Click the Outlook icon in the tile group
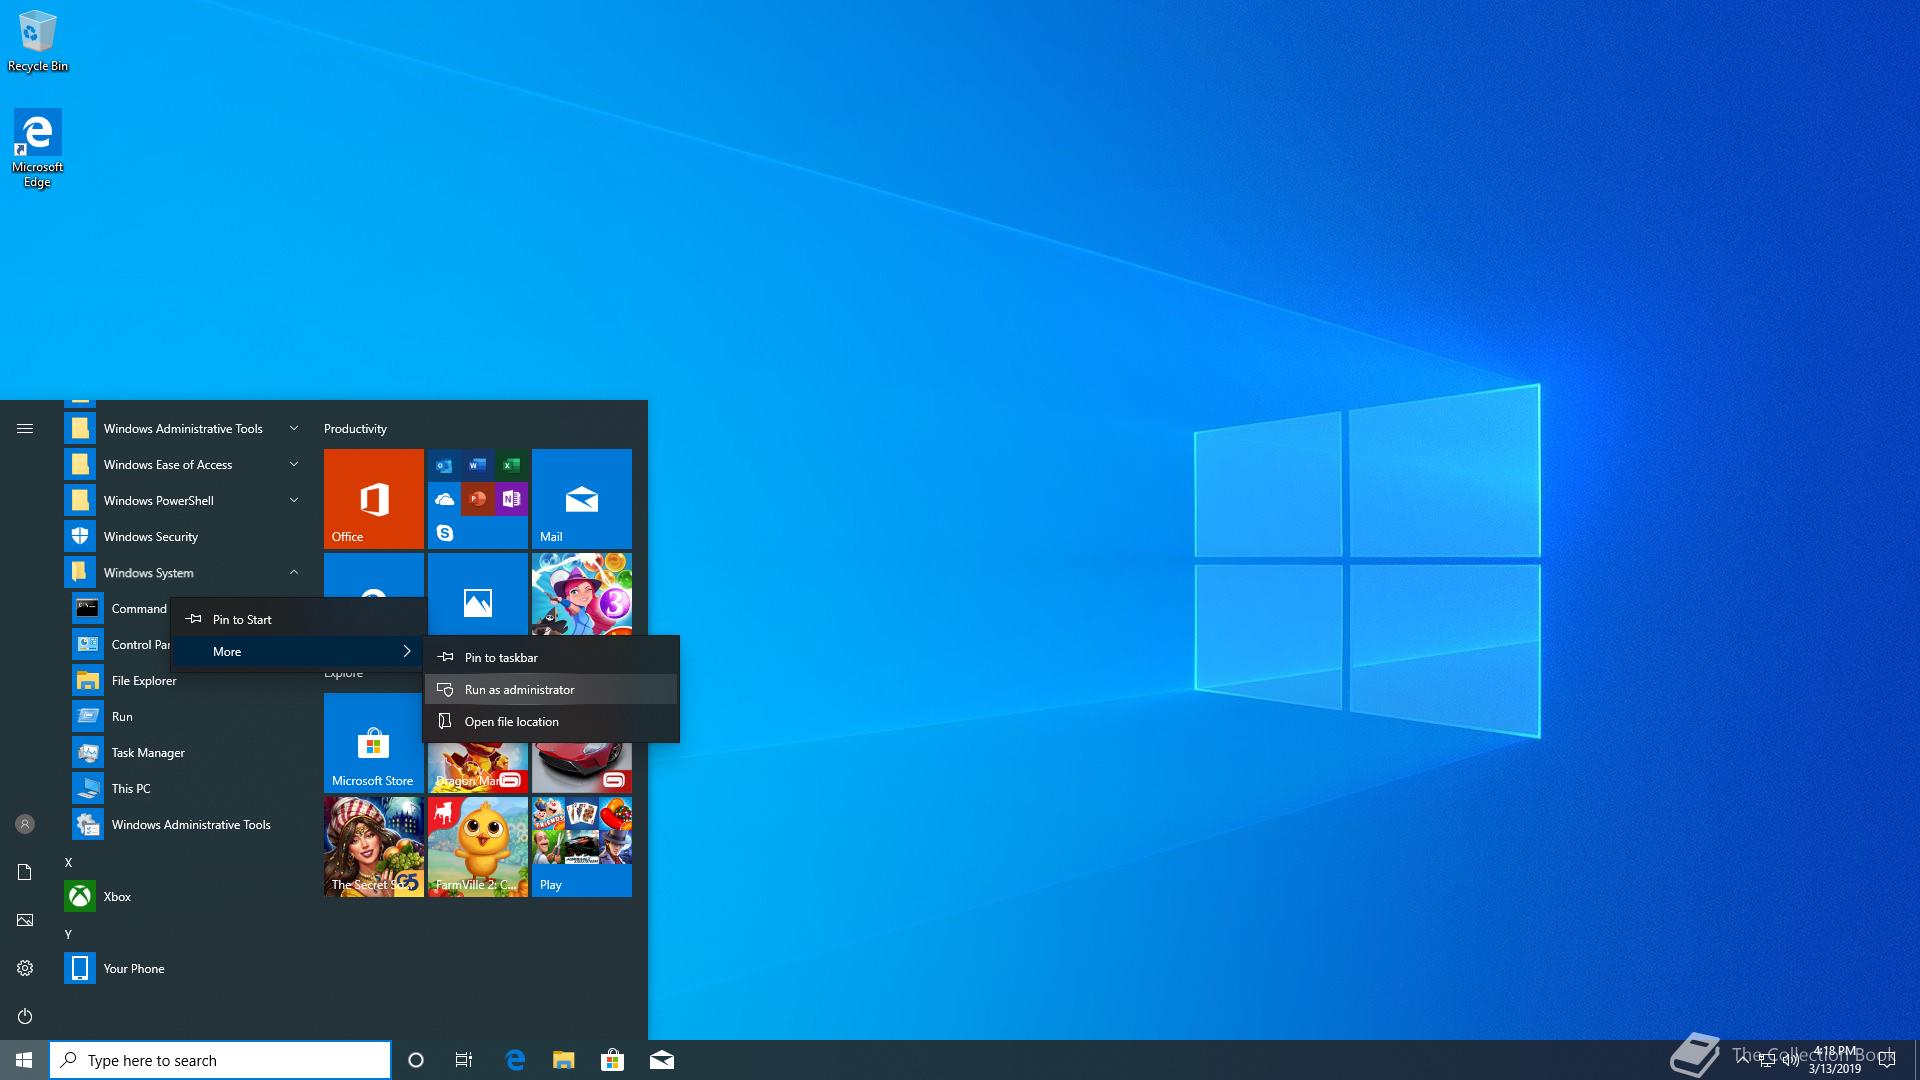 pos(445,465)
